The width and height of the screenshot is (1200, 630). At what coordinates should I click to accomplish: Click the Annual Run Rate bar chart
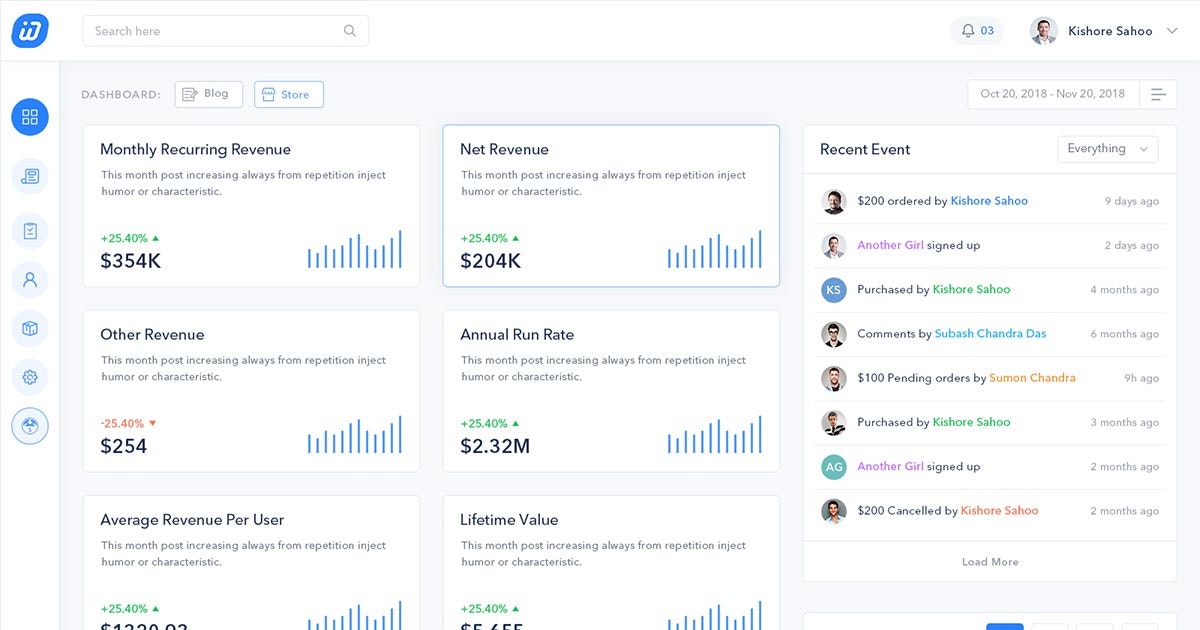tap(715, 435)
